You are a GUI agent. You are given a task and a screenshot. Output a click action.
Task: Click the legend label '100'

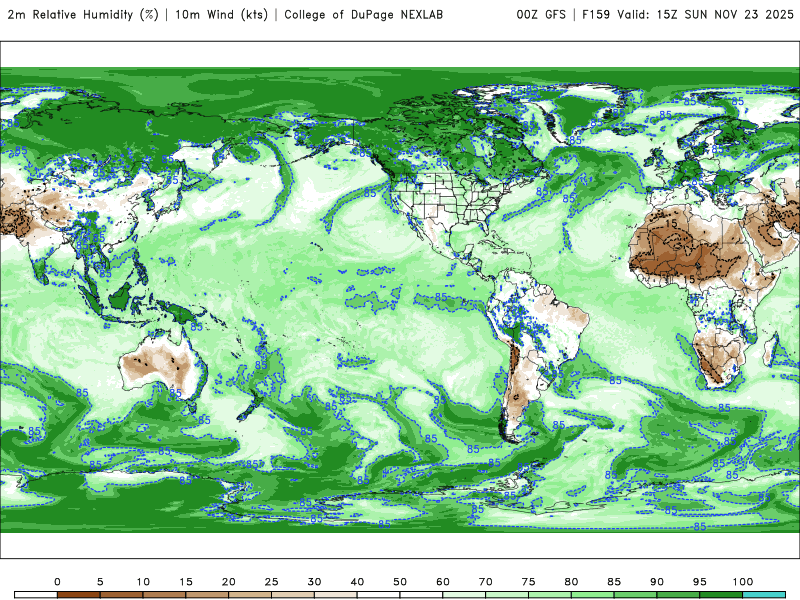click(x=743, y=582)
